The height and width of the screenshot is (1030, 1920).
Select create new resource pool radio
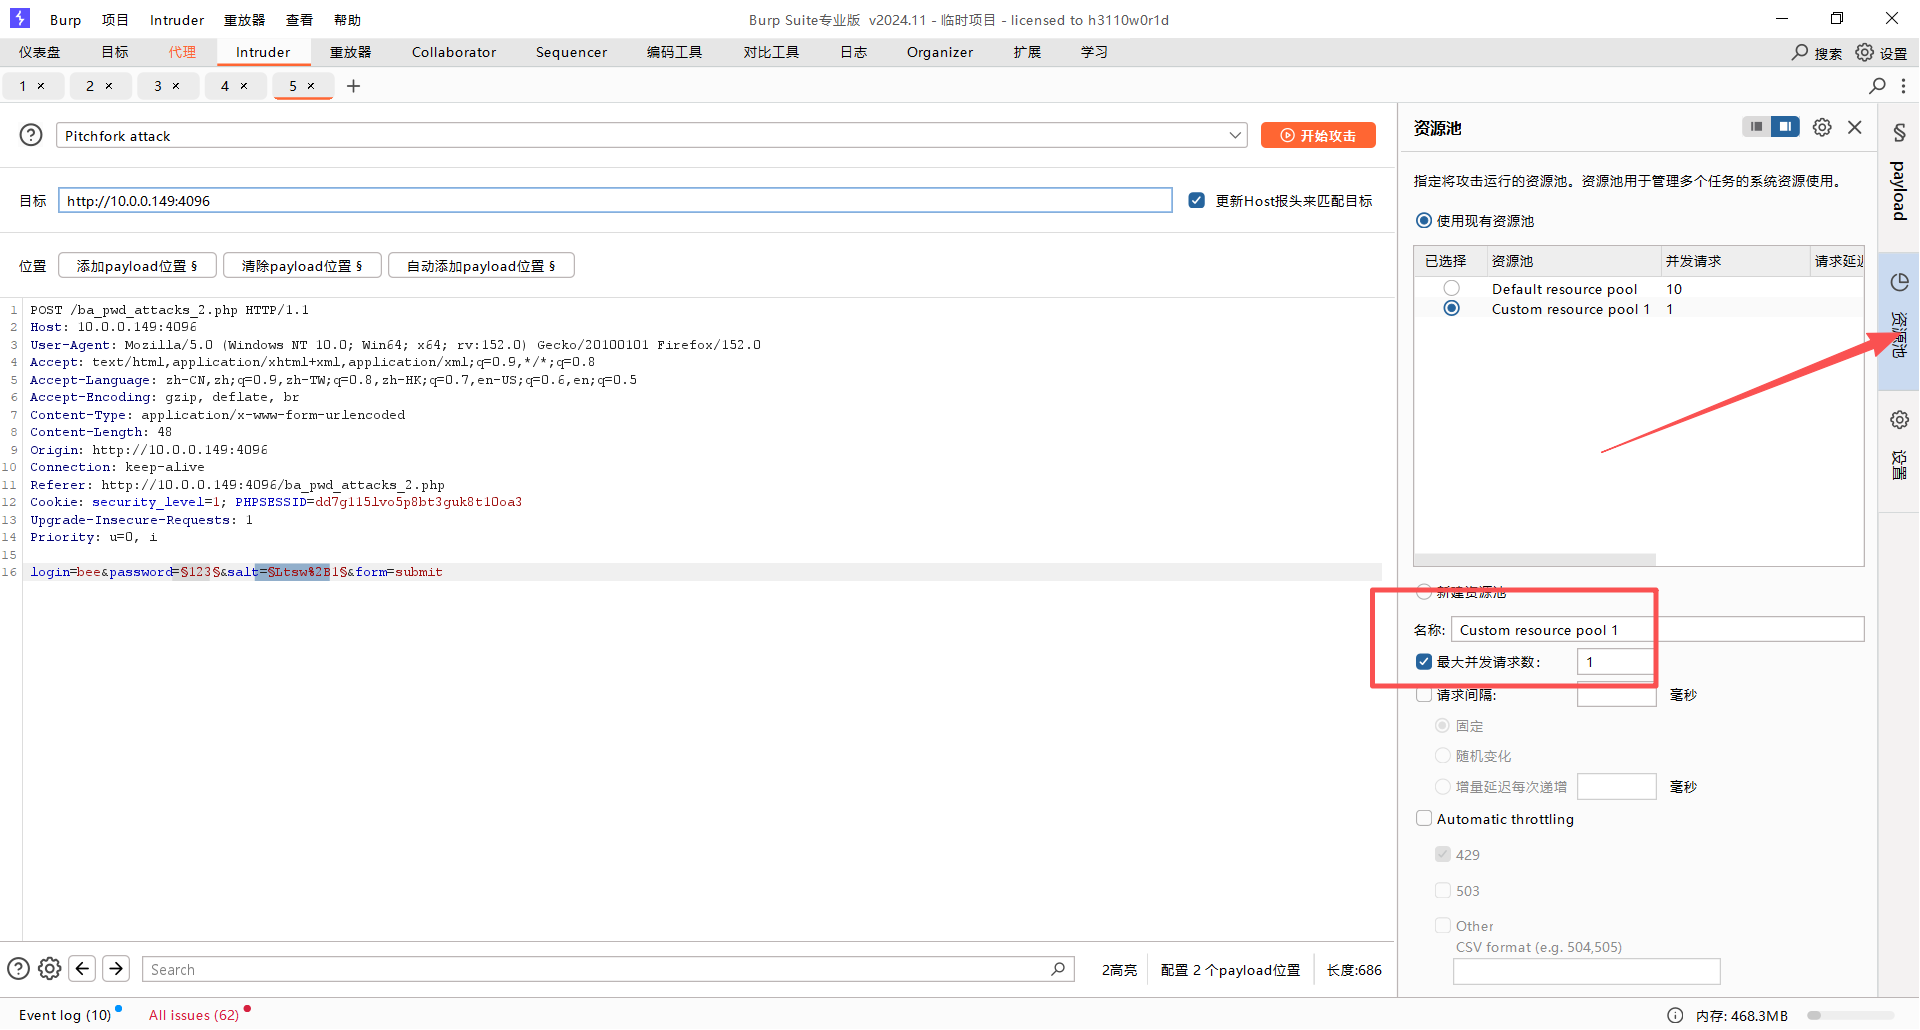(1424, 592)
